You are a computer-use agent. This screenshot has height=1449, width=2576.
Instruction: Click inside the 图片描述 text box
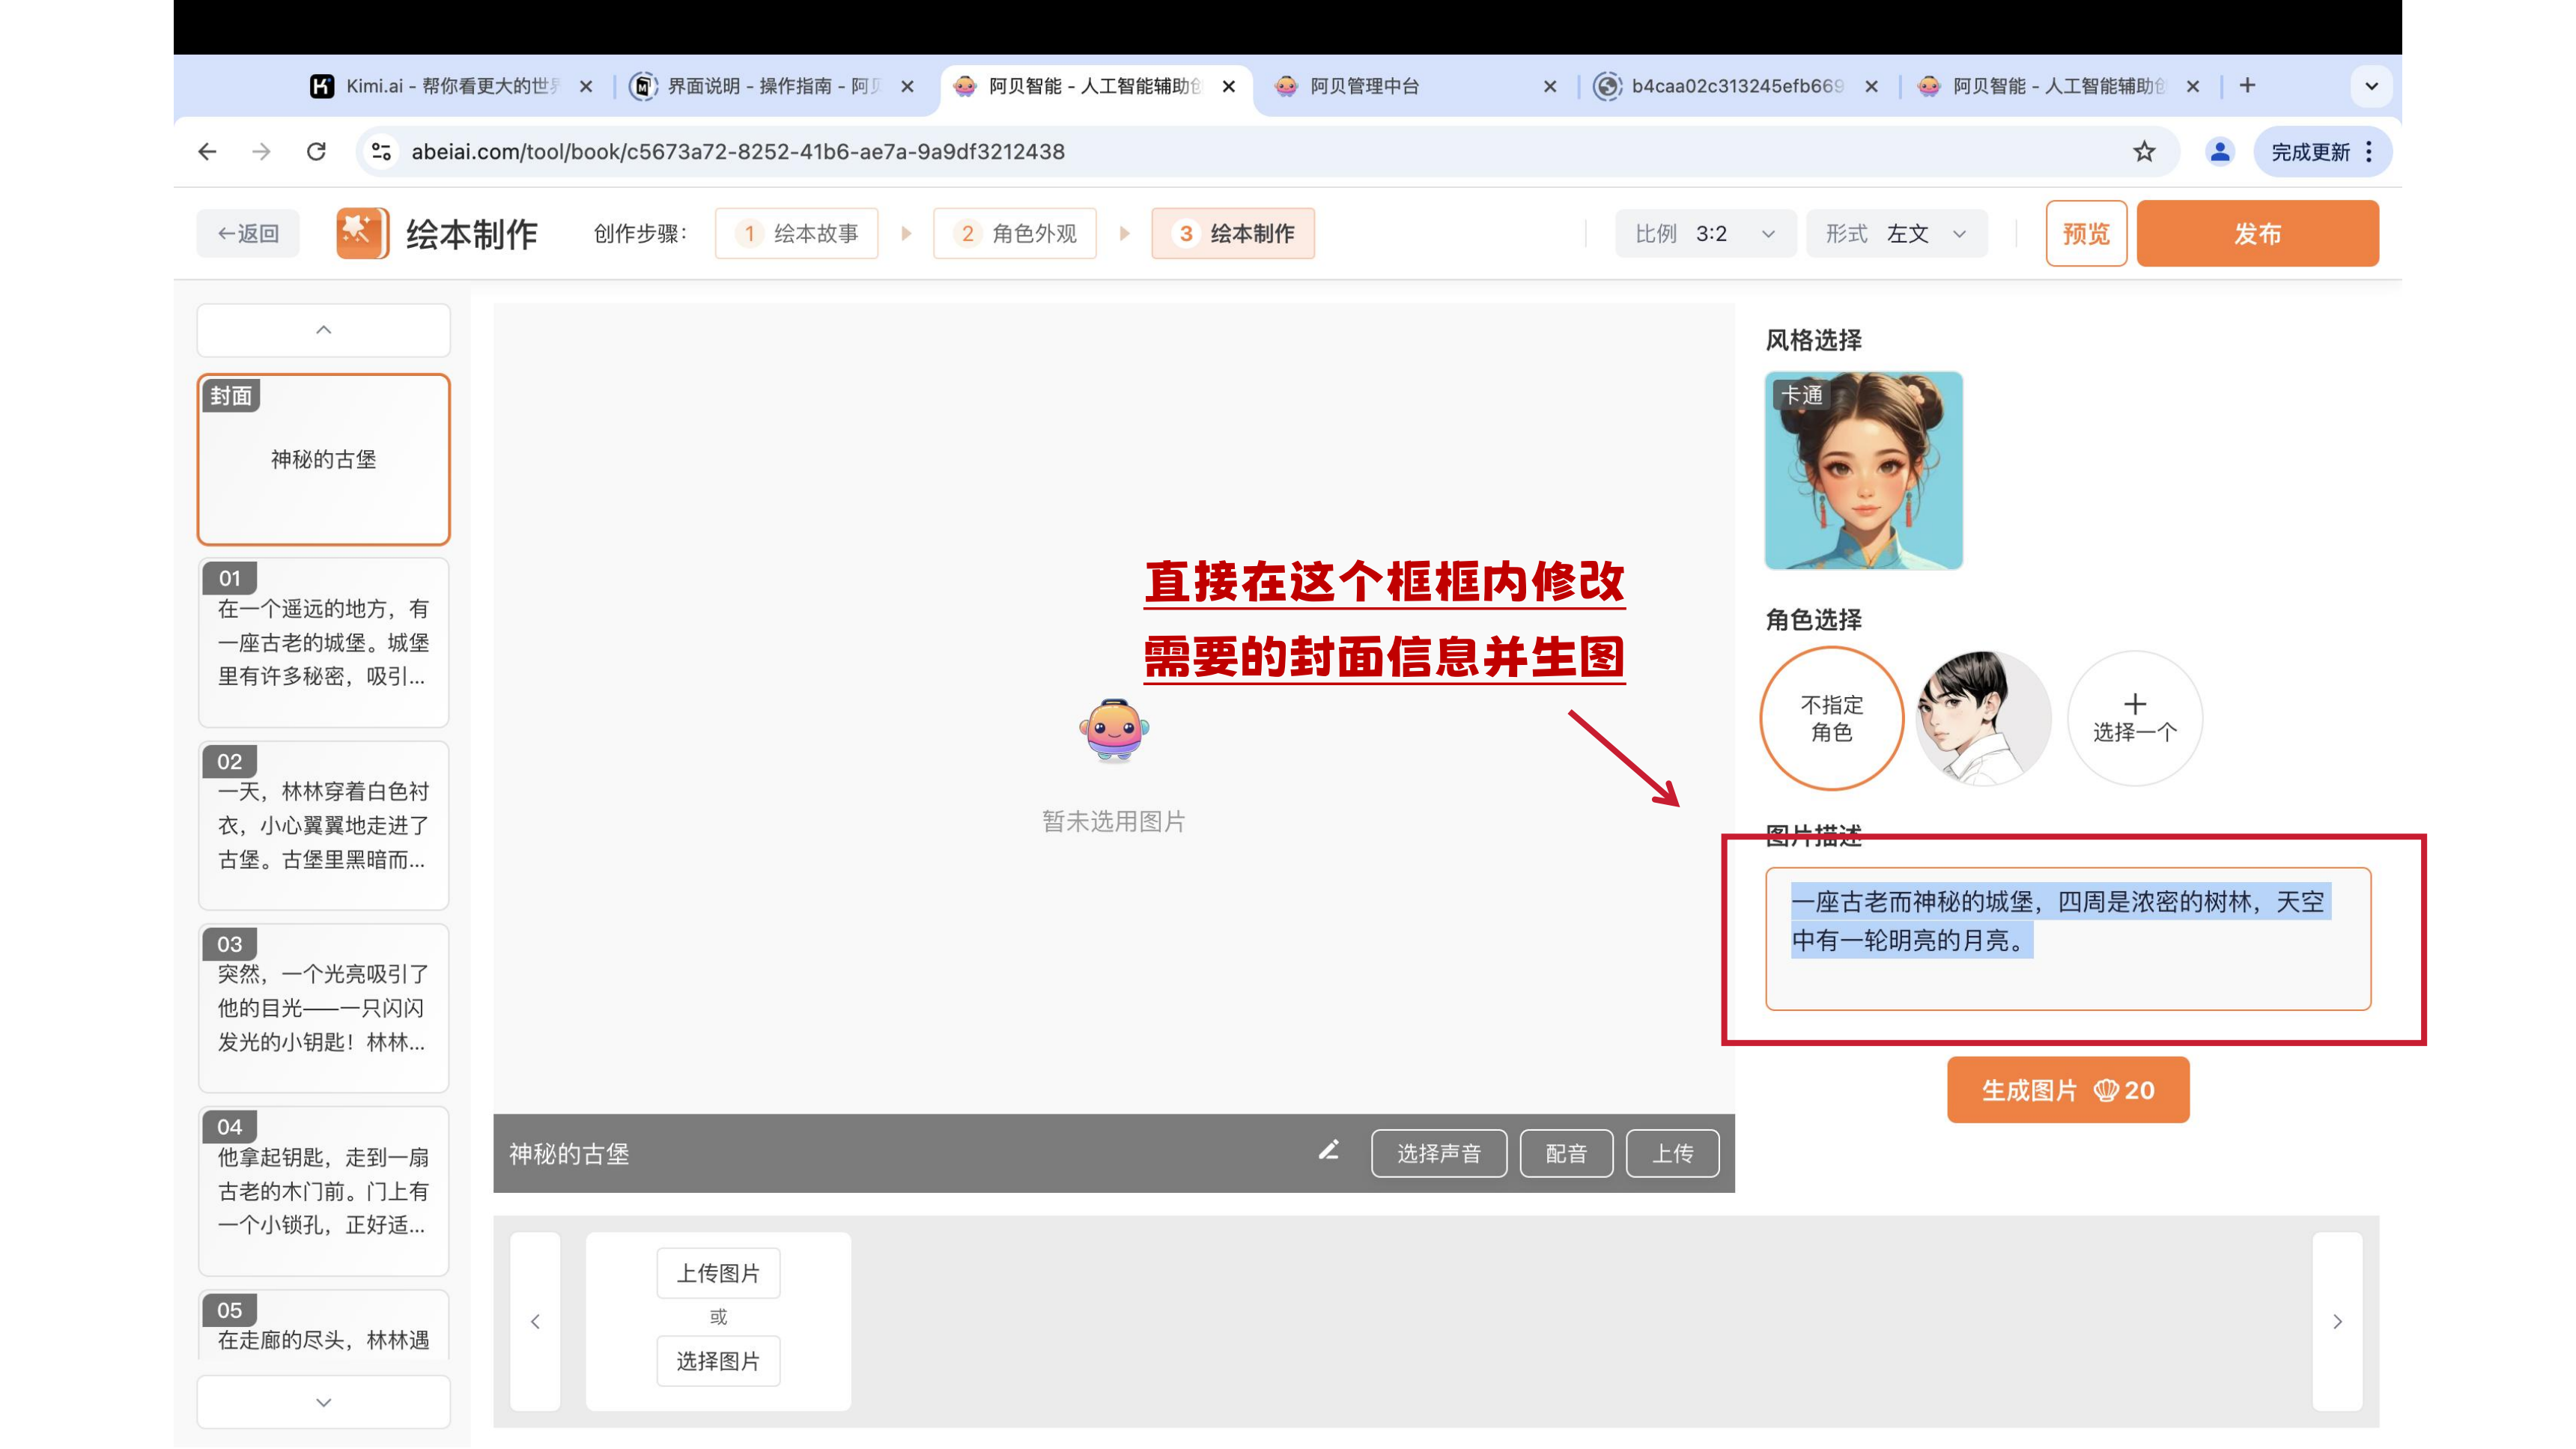click(2068, 939)
